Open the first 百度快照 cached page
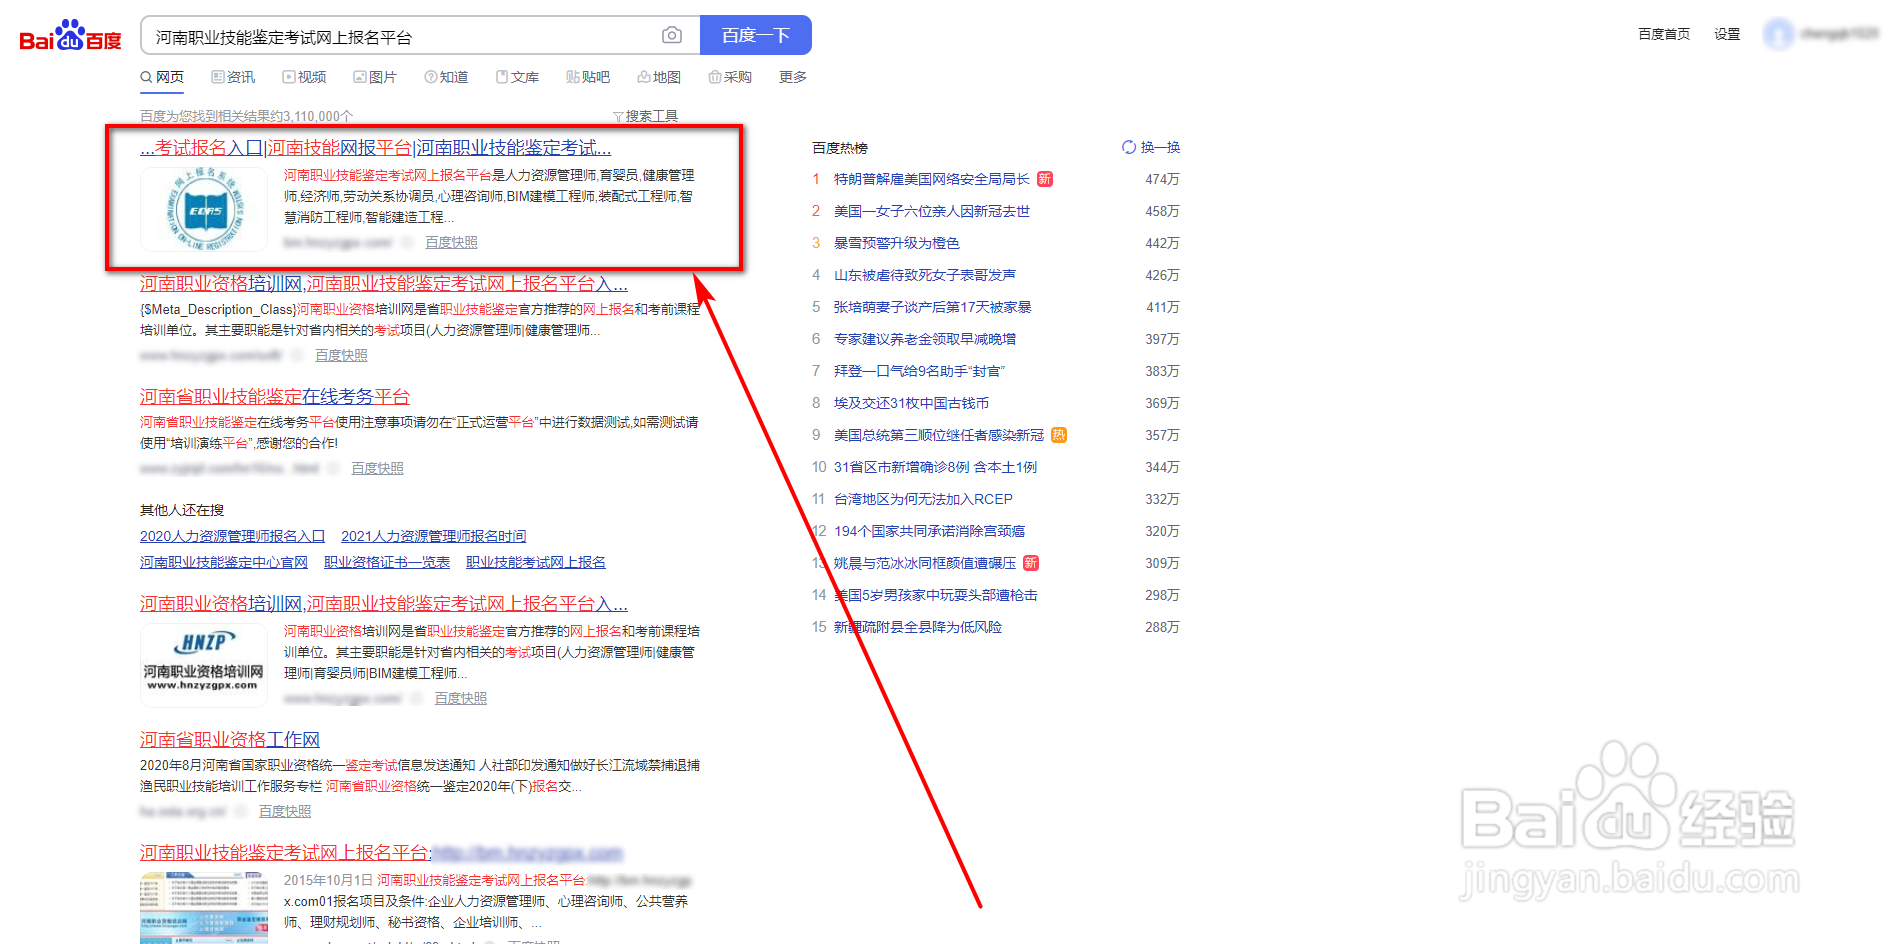Viewport: 1903px width, 944px height. click(x=451, y=241)
